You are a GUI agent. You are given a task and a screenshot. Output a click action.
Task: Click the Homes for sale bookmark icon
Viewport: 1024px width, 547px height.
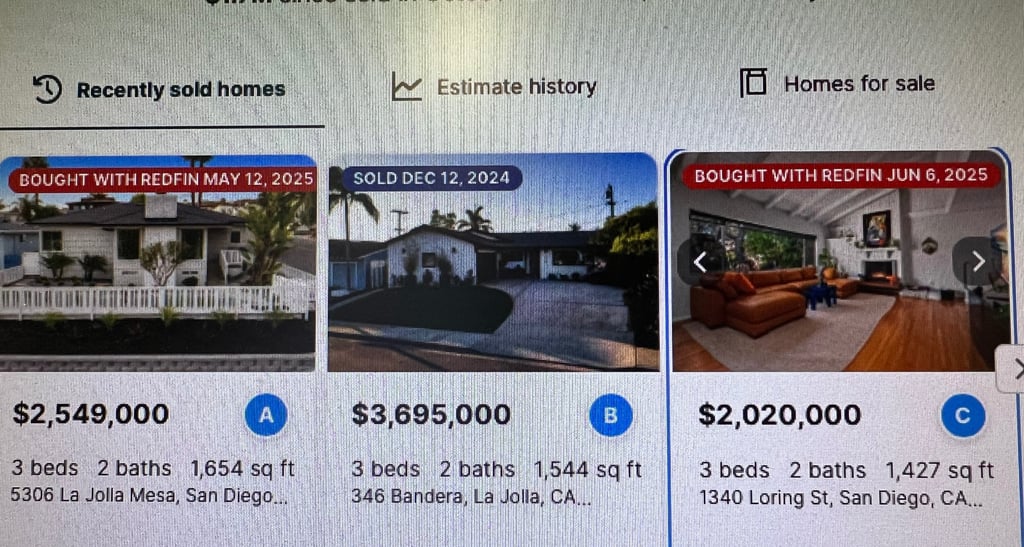753,83
